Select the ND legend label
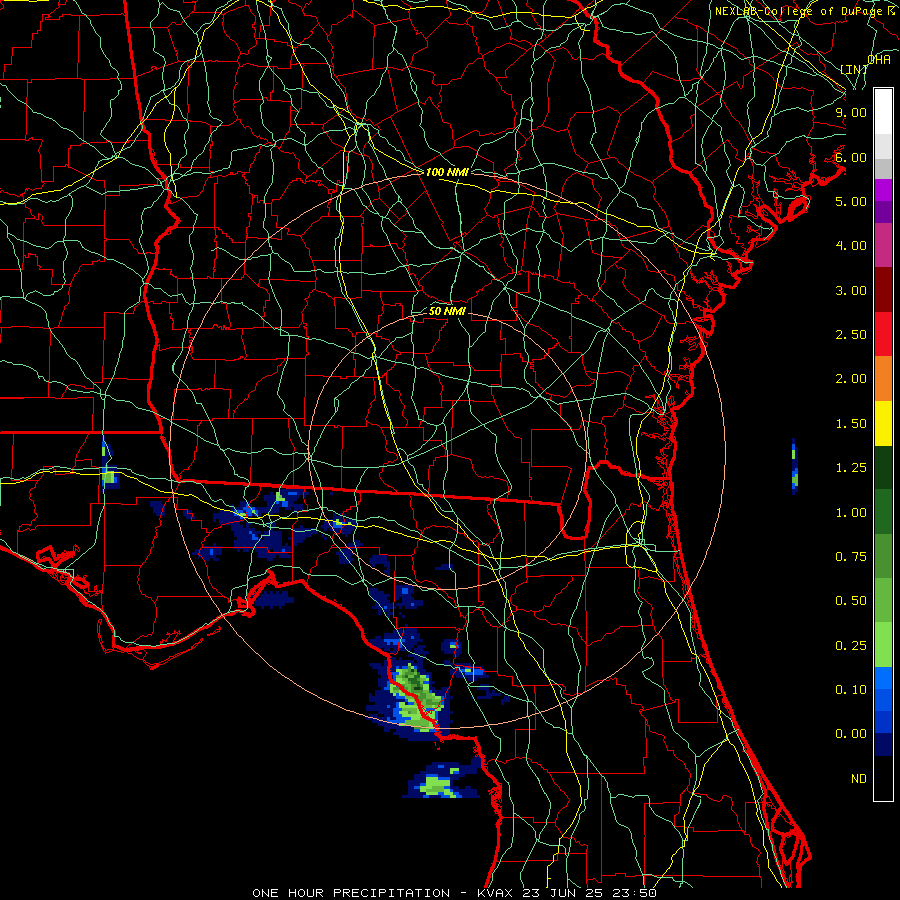Screen dimensions: 900x900 point(859,779)
